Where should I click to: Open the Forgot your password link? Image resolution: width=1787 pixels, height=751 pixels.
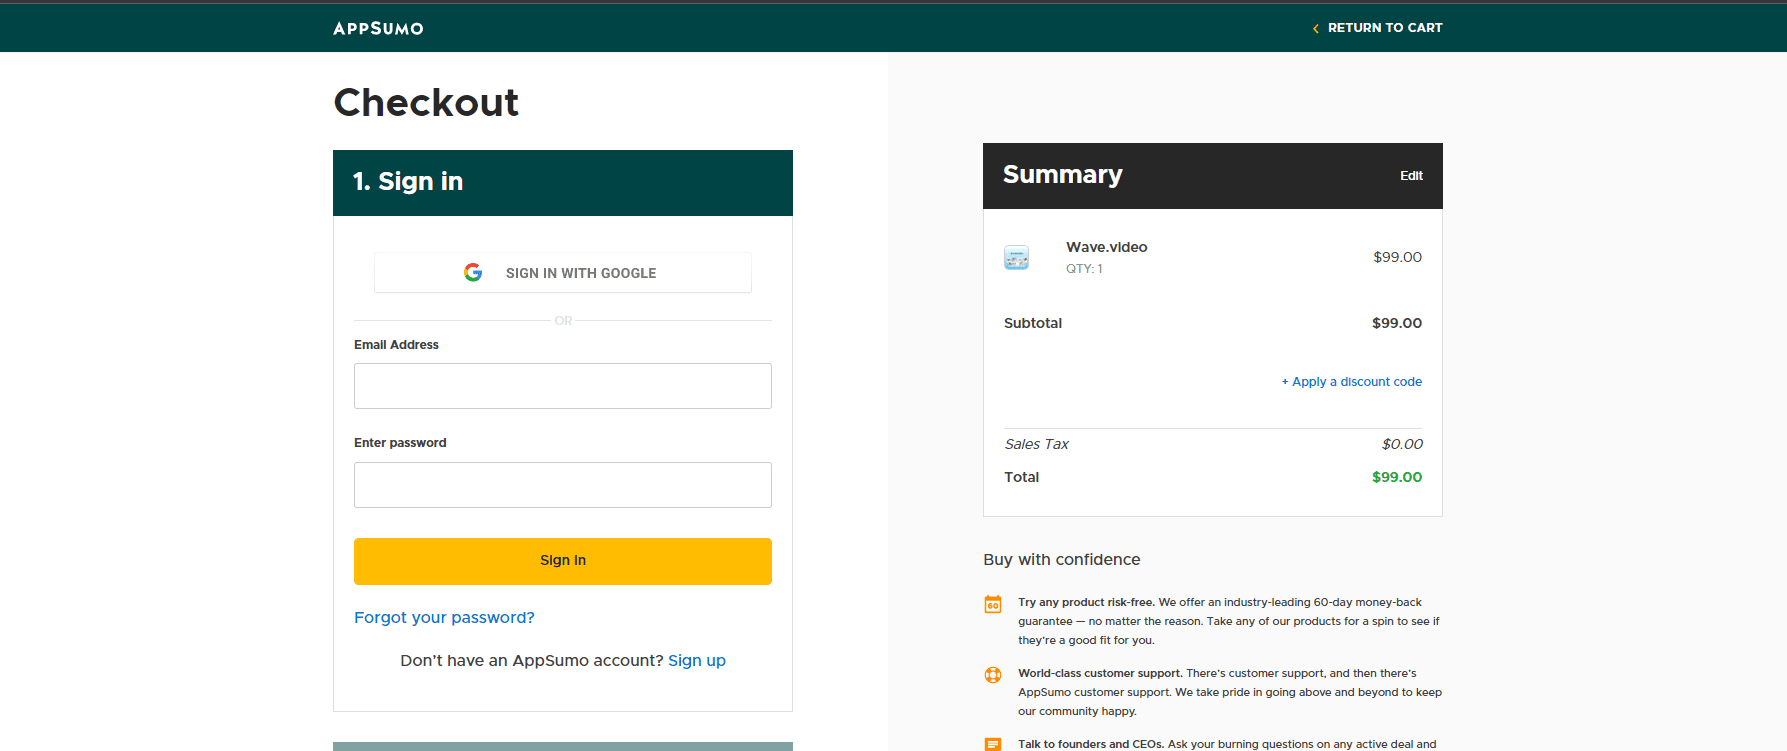444,618
